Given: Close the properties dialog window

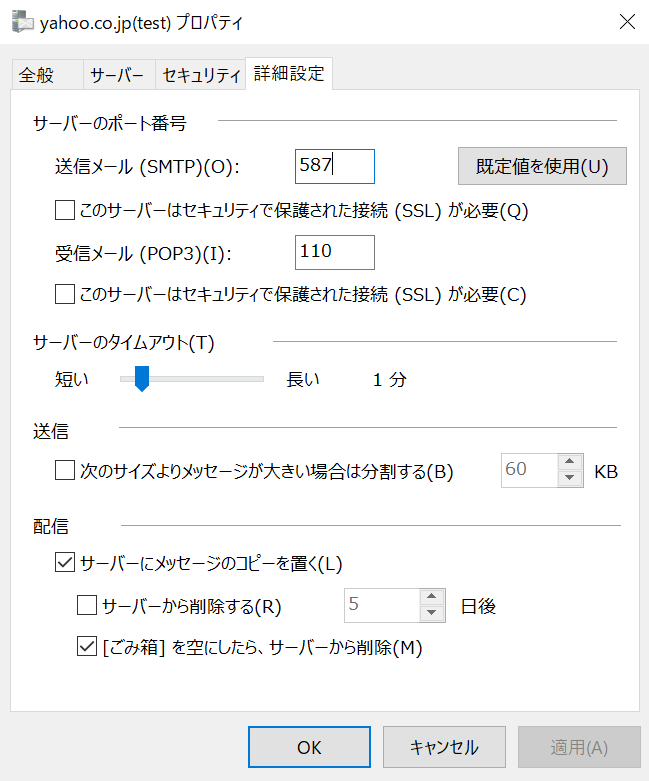Looking at the screenshot, I should click(x=626, y=22).
